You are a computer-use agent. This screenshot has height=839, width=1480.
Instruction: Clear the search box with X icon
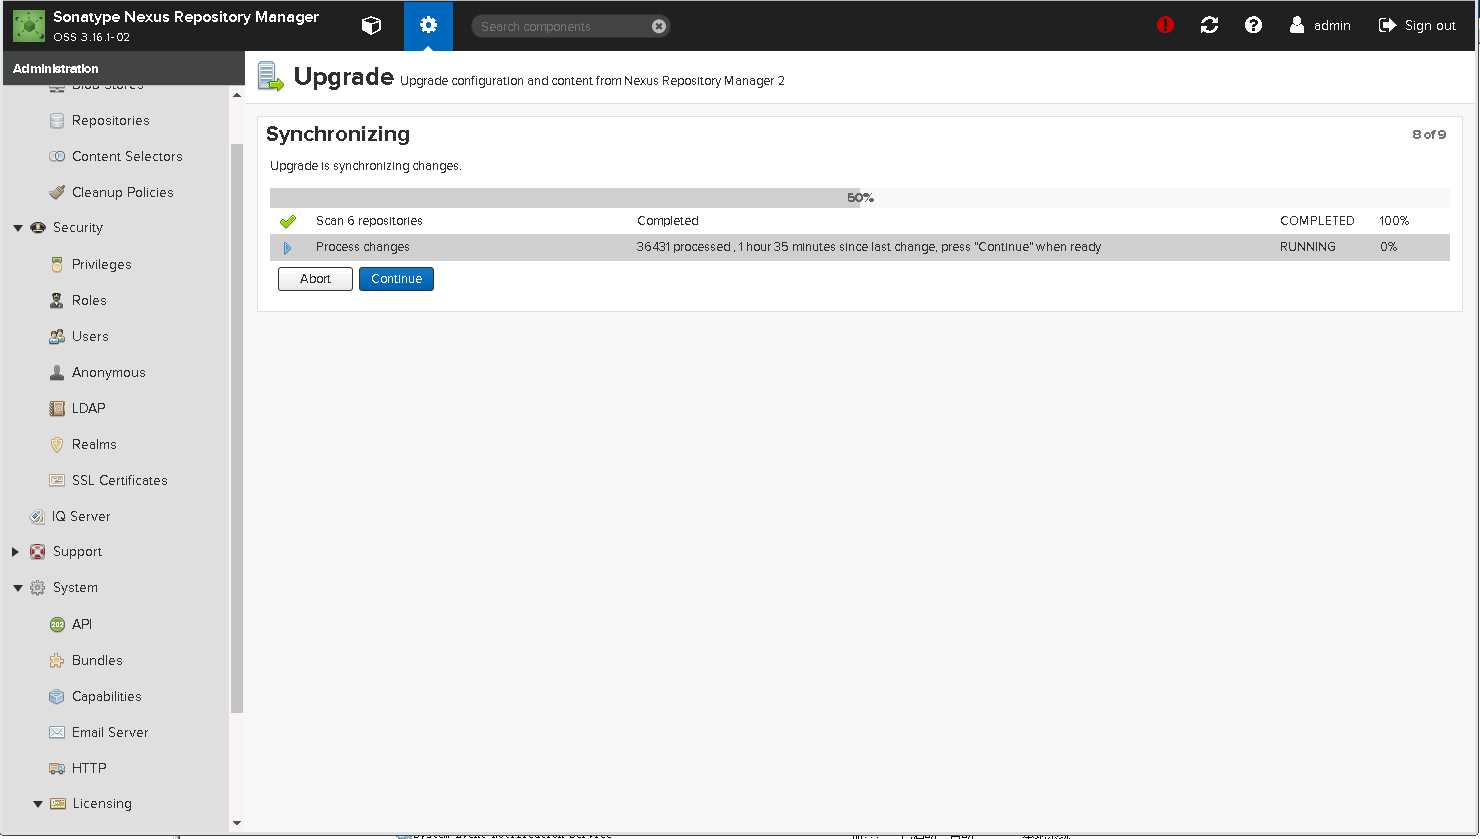(659, 26)
